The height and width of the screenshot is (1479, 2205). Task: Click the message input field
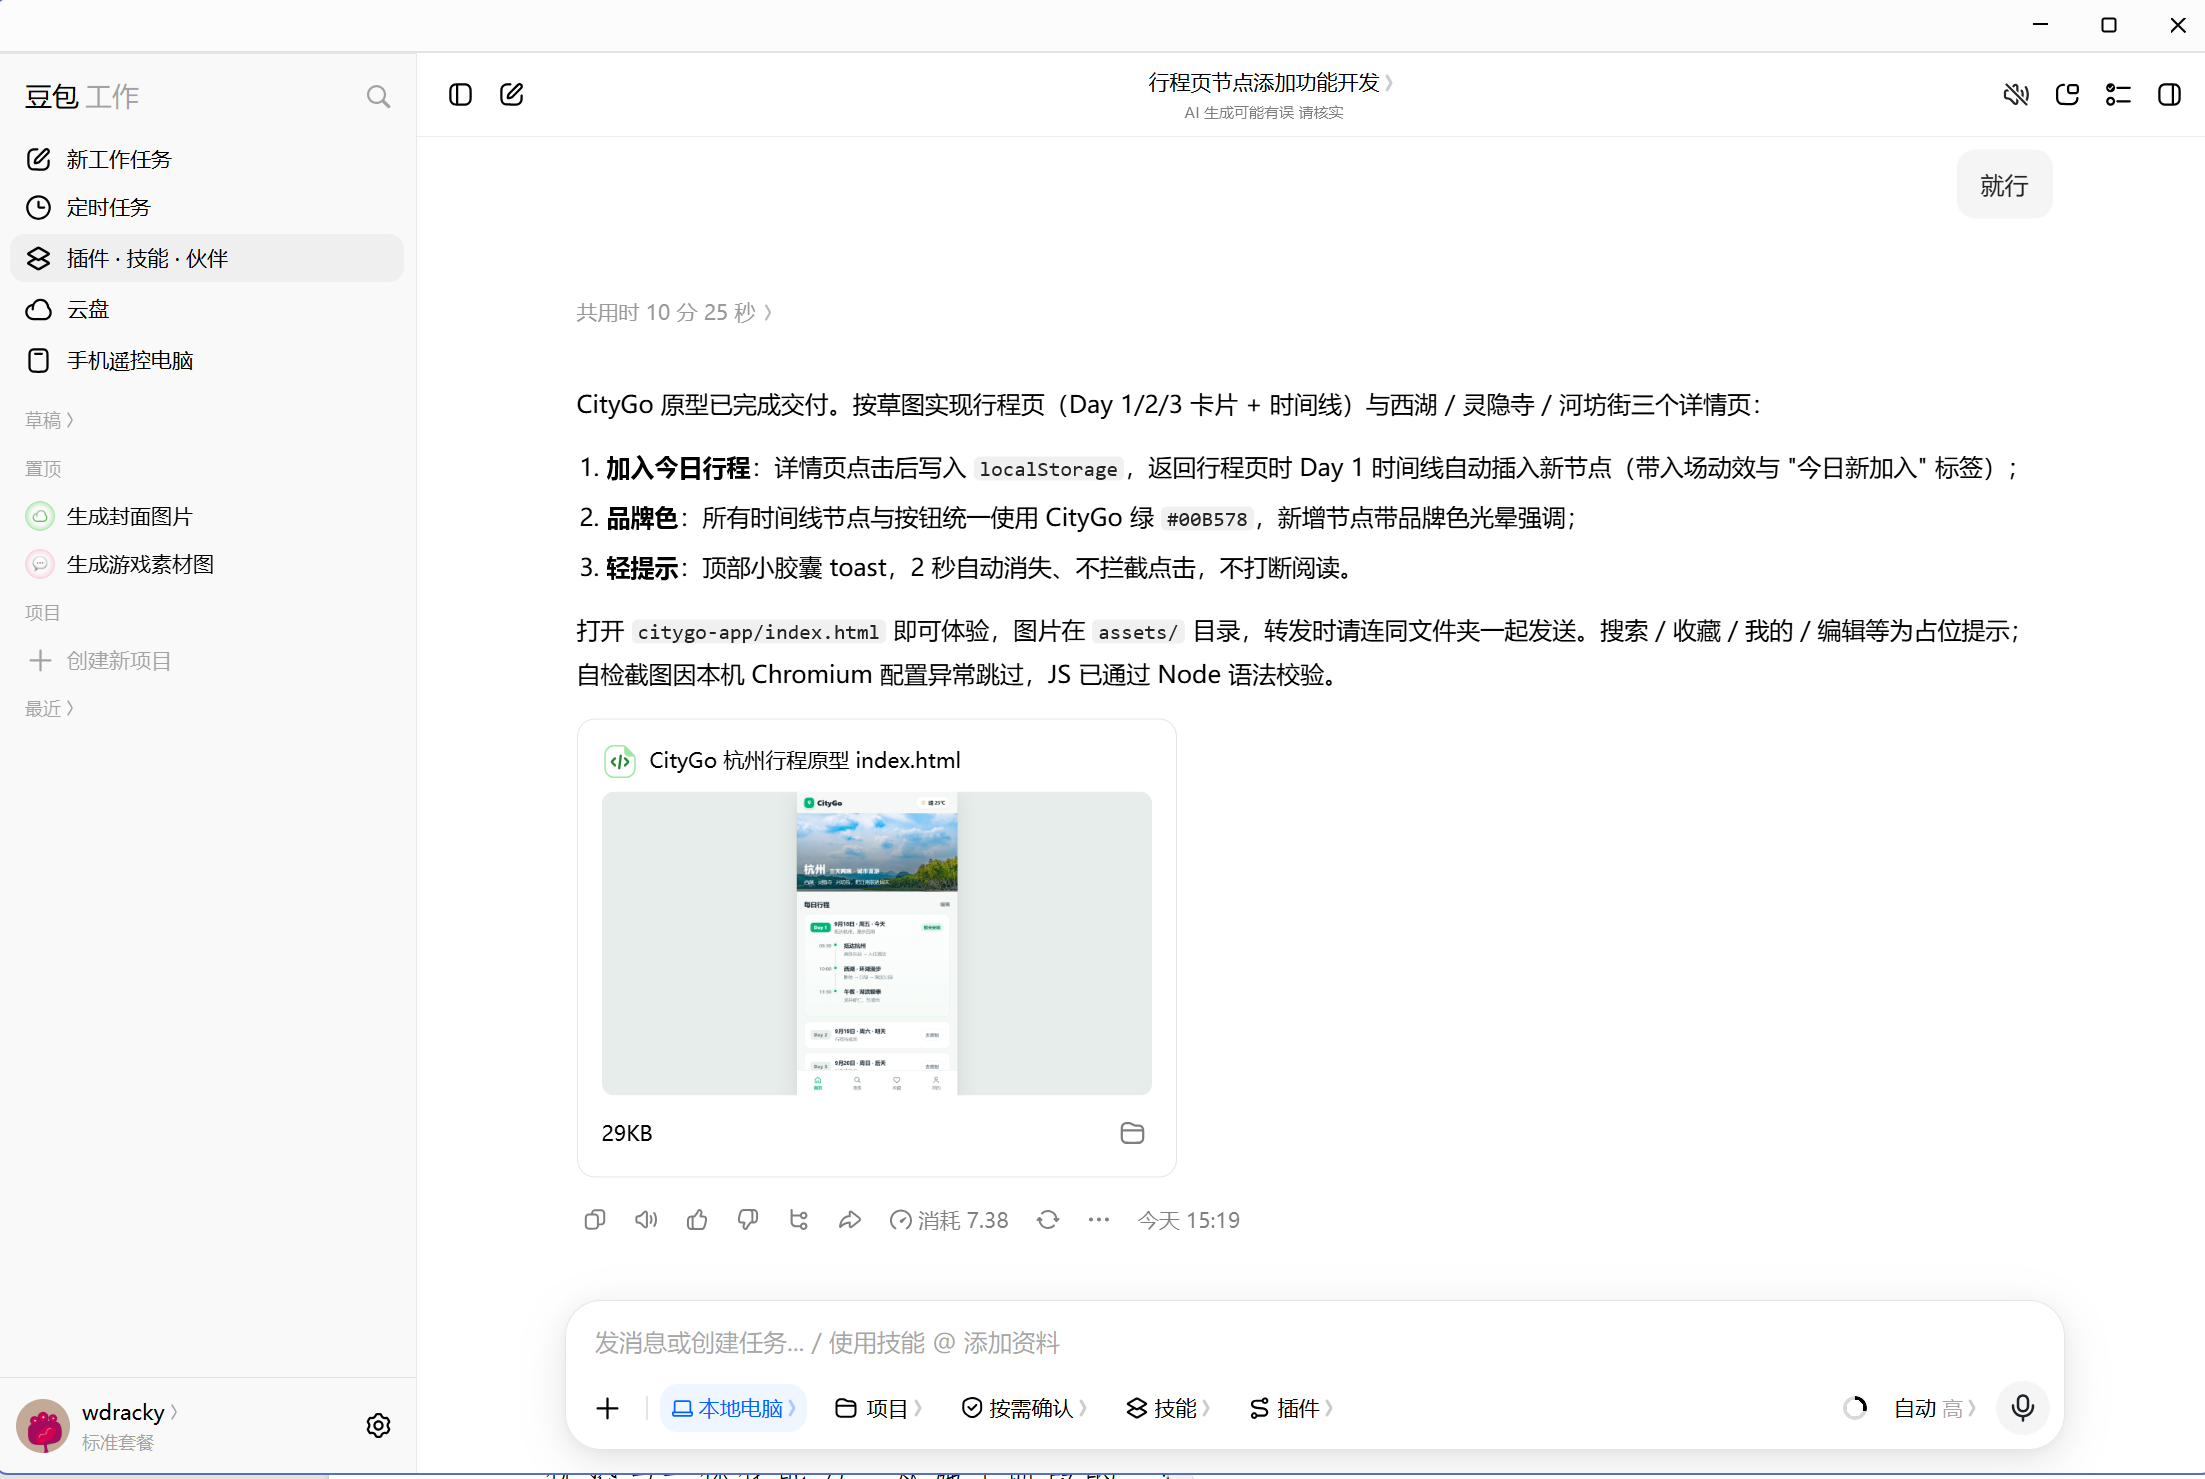click(x=1314, y=1342)
